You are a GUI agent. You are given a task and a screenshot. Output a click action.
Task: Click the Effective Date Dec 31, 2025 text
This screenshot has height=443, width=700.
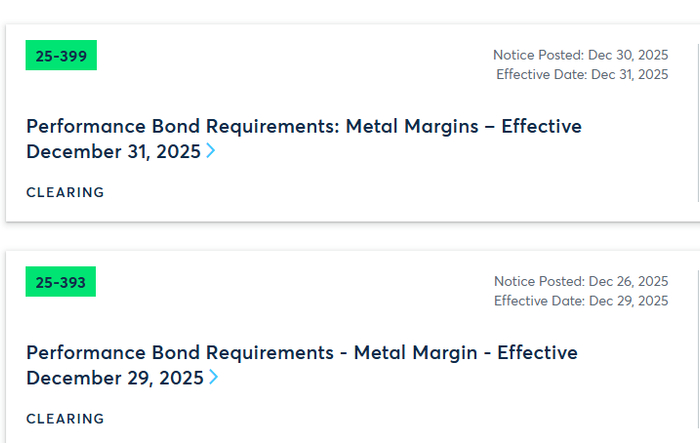click(582, 74)
